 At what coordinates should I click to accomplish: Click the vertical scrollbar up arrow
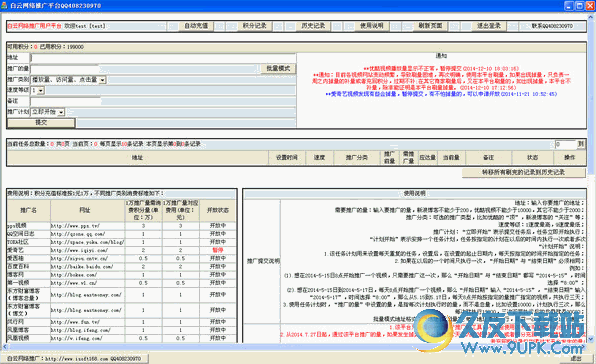[x=591, y=17]
